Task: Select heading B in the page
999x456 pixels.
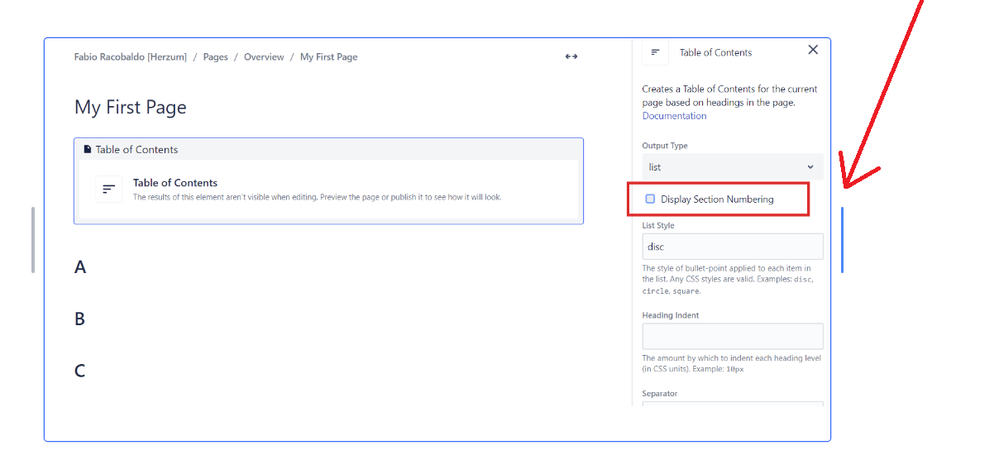Action: [80, 319]
